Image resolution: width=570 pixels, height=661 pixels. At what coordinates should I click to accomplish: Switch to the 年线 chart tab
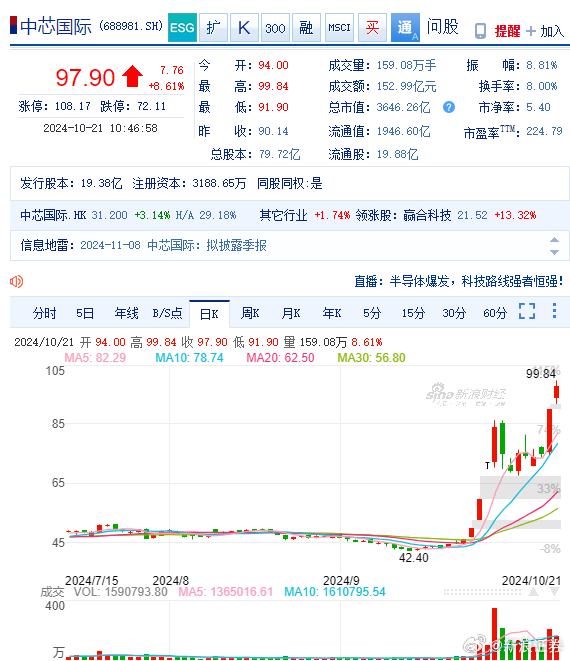pos(126,313)
